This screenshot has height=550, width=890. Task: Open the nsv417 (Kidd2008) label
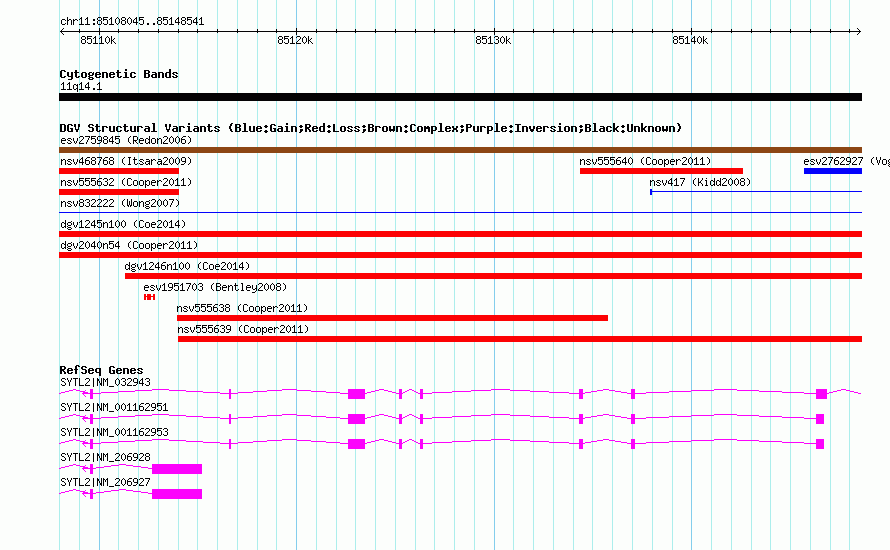pyautogui.click(x=700, y=182)
